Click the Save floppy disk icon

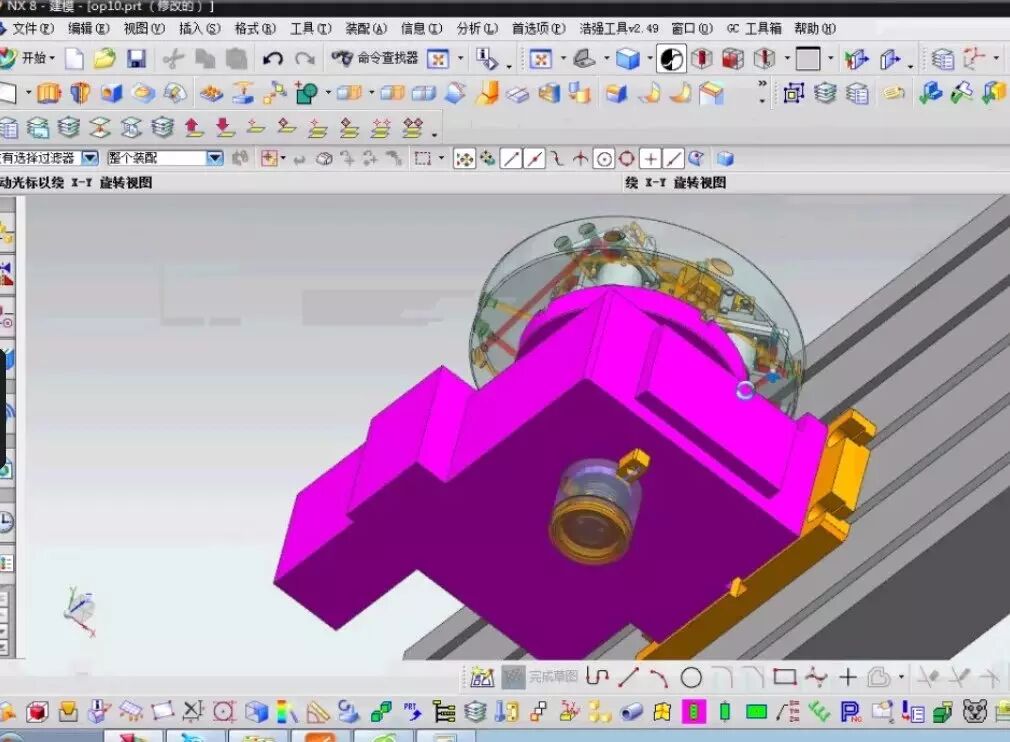click(136, 59)
